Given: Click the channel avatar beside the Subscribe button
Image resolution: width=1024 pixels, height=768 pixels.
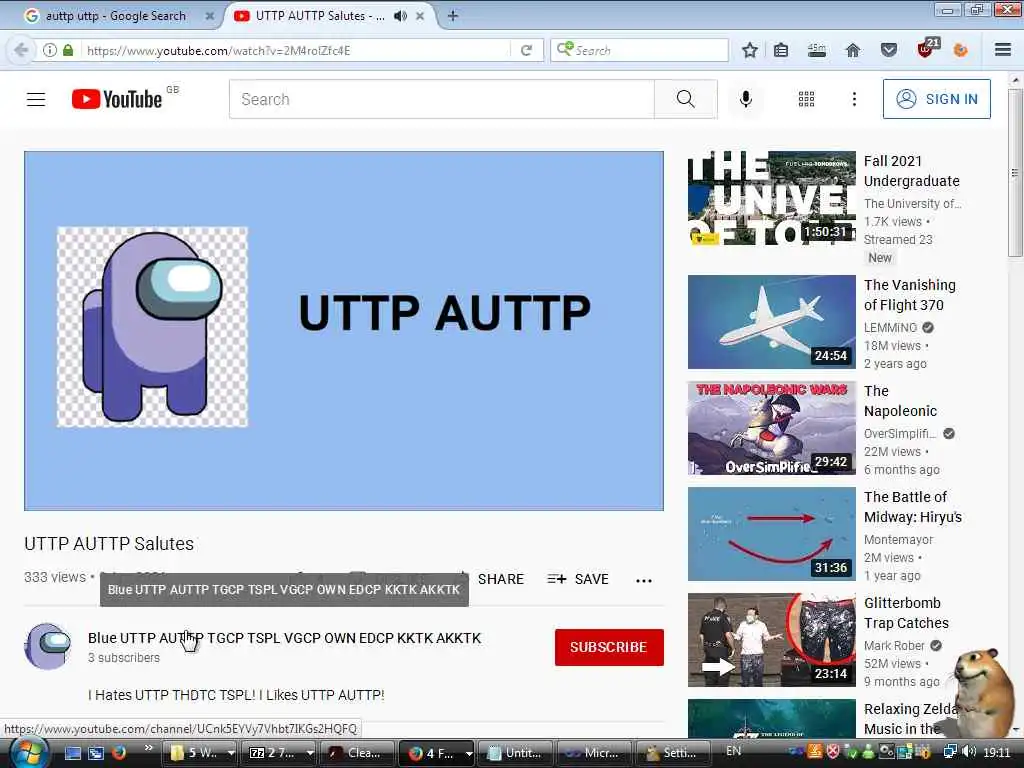Looking at the screenshot, I should pos(48,647).
